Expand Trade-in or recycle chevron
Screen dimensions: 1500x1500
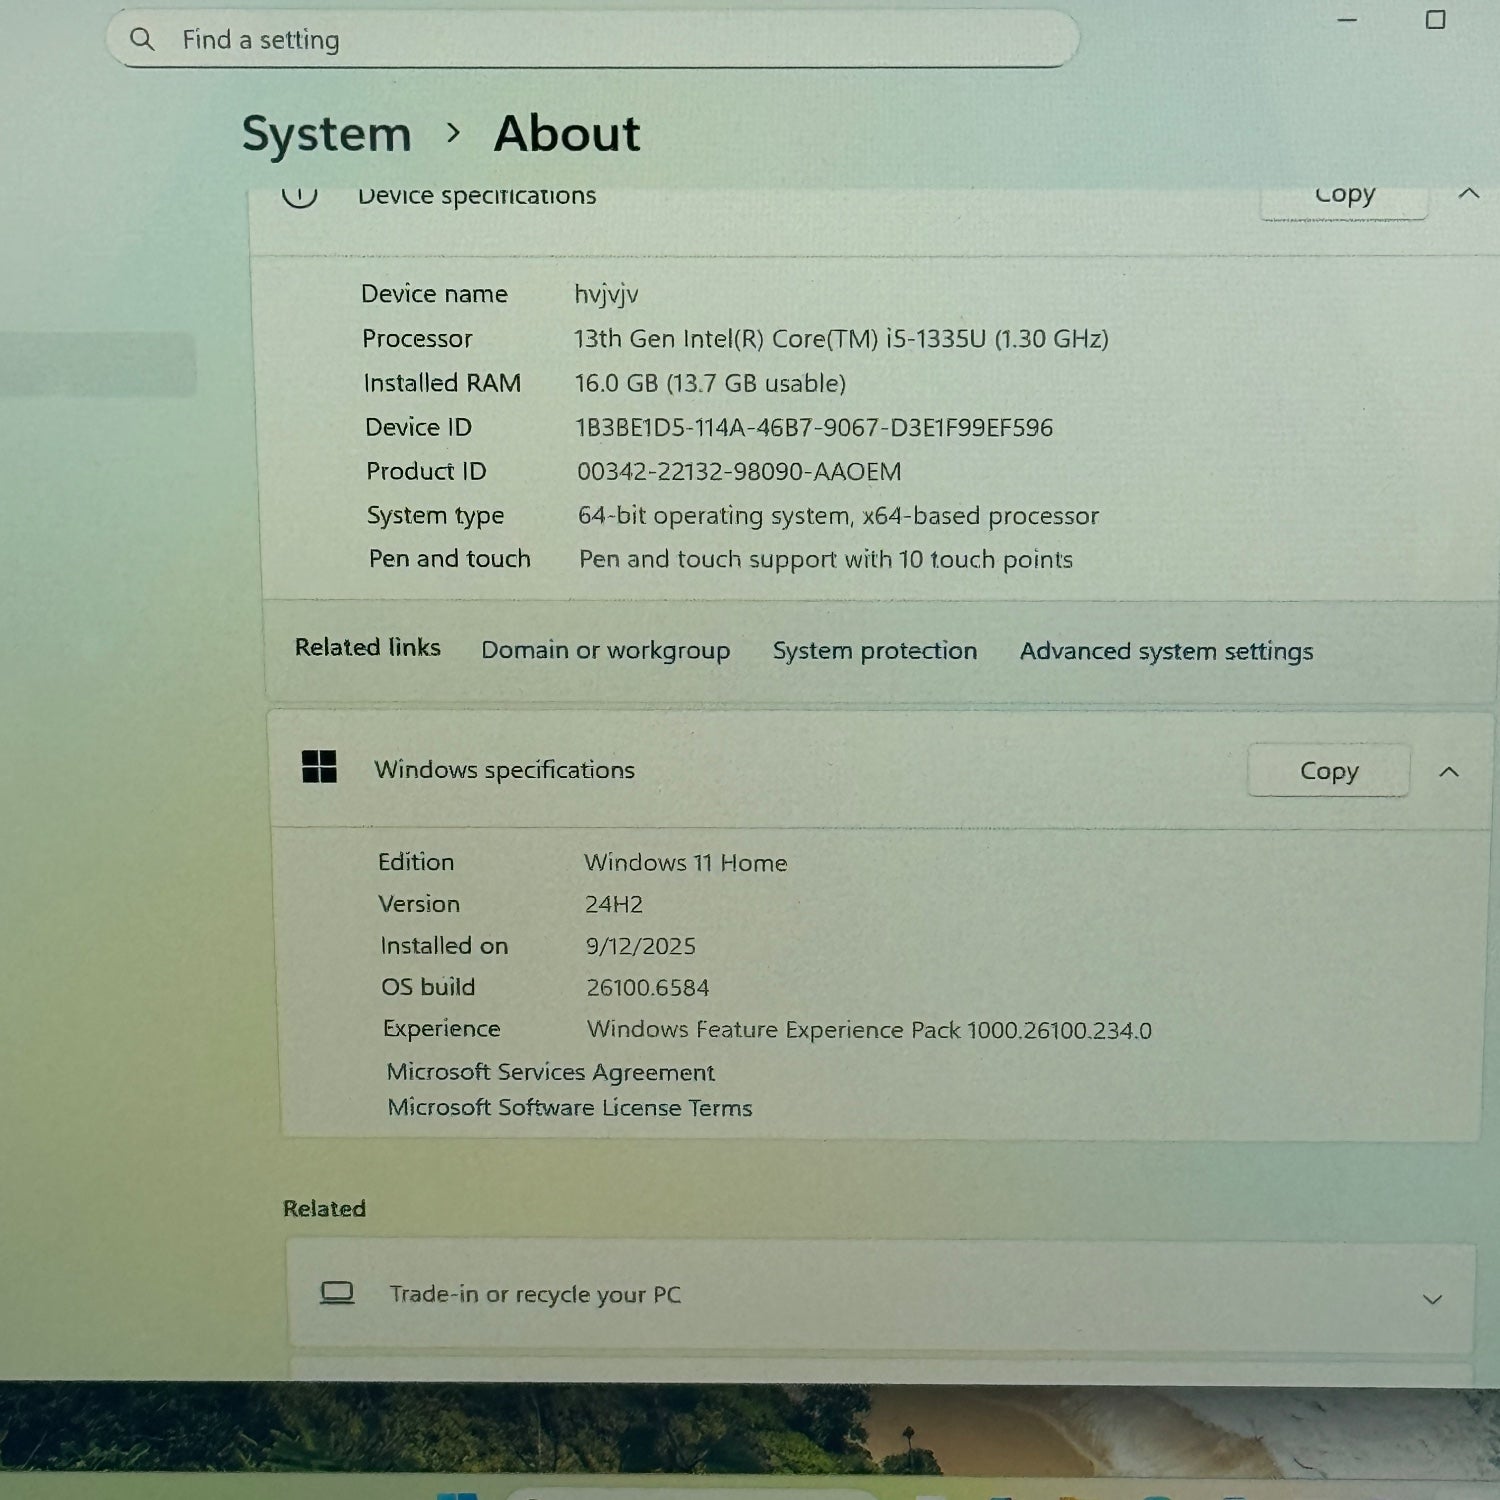tap(1432, 1299)
